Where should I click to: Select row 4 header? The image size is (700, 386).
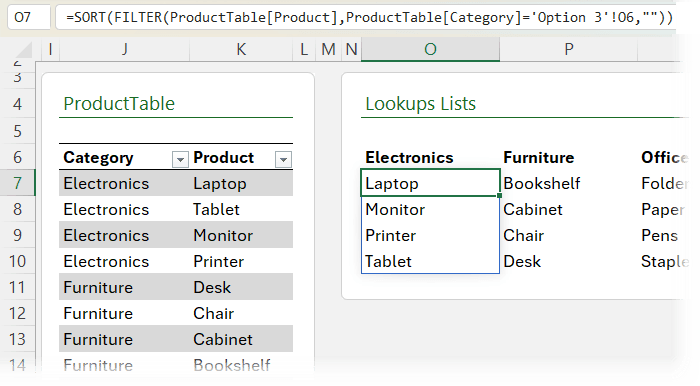tap(17, 104)
